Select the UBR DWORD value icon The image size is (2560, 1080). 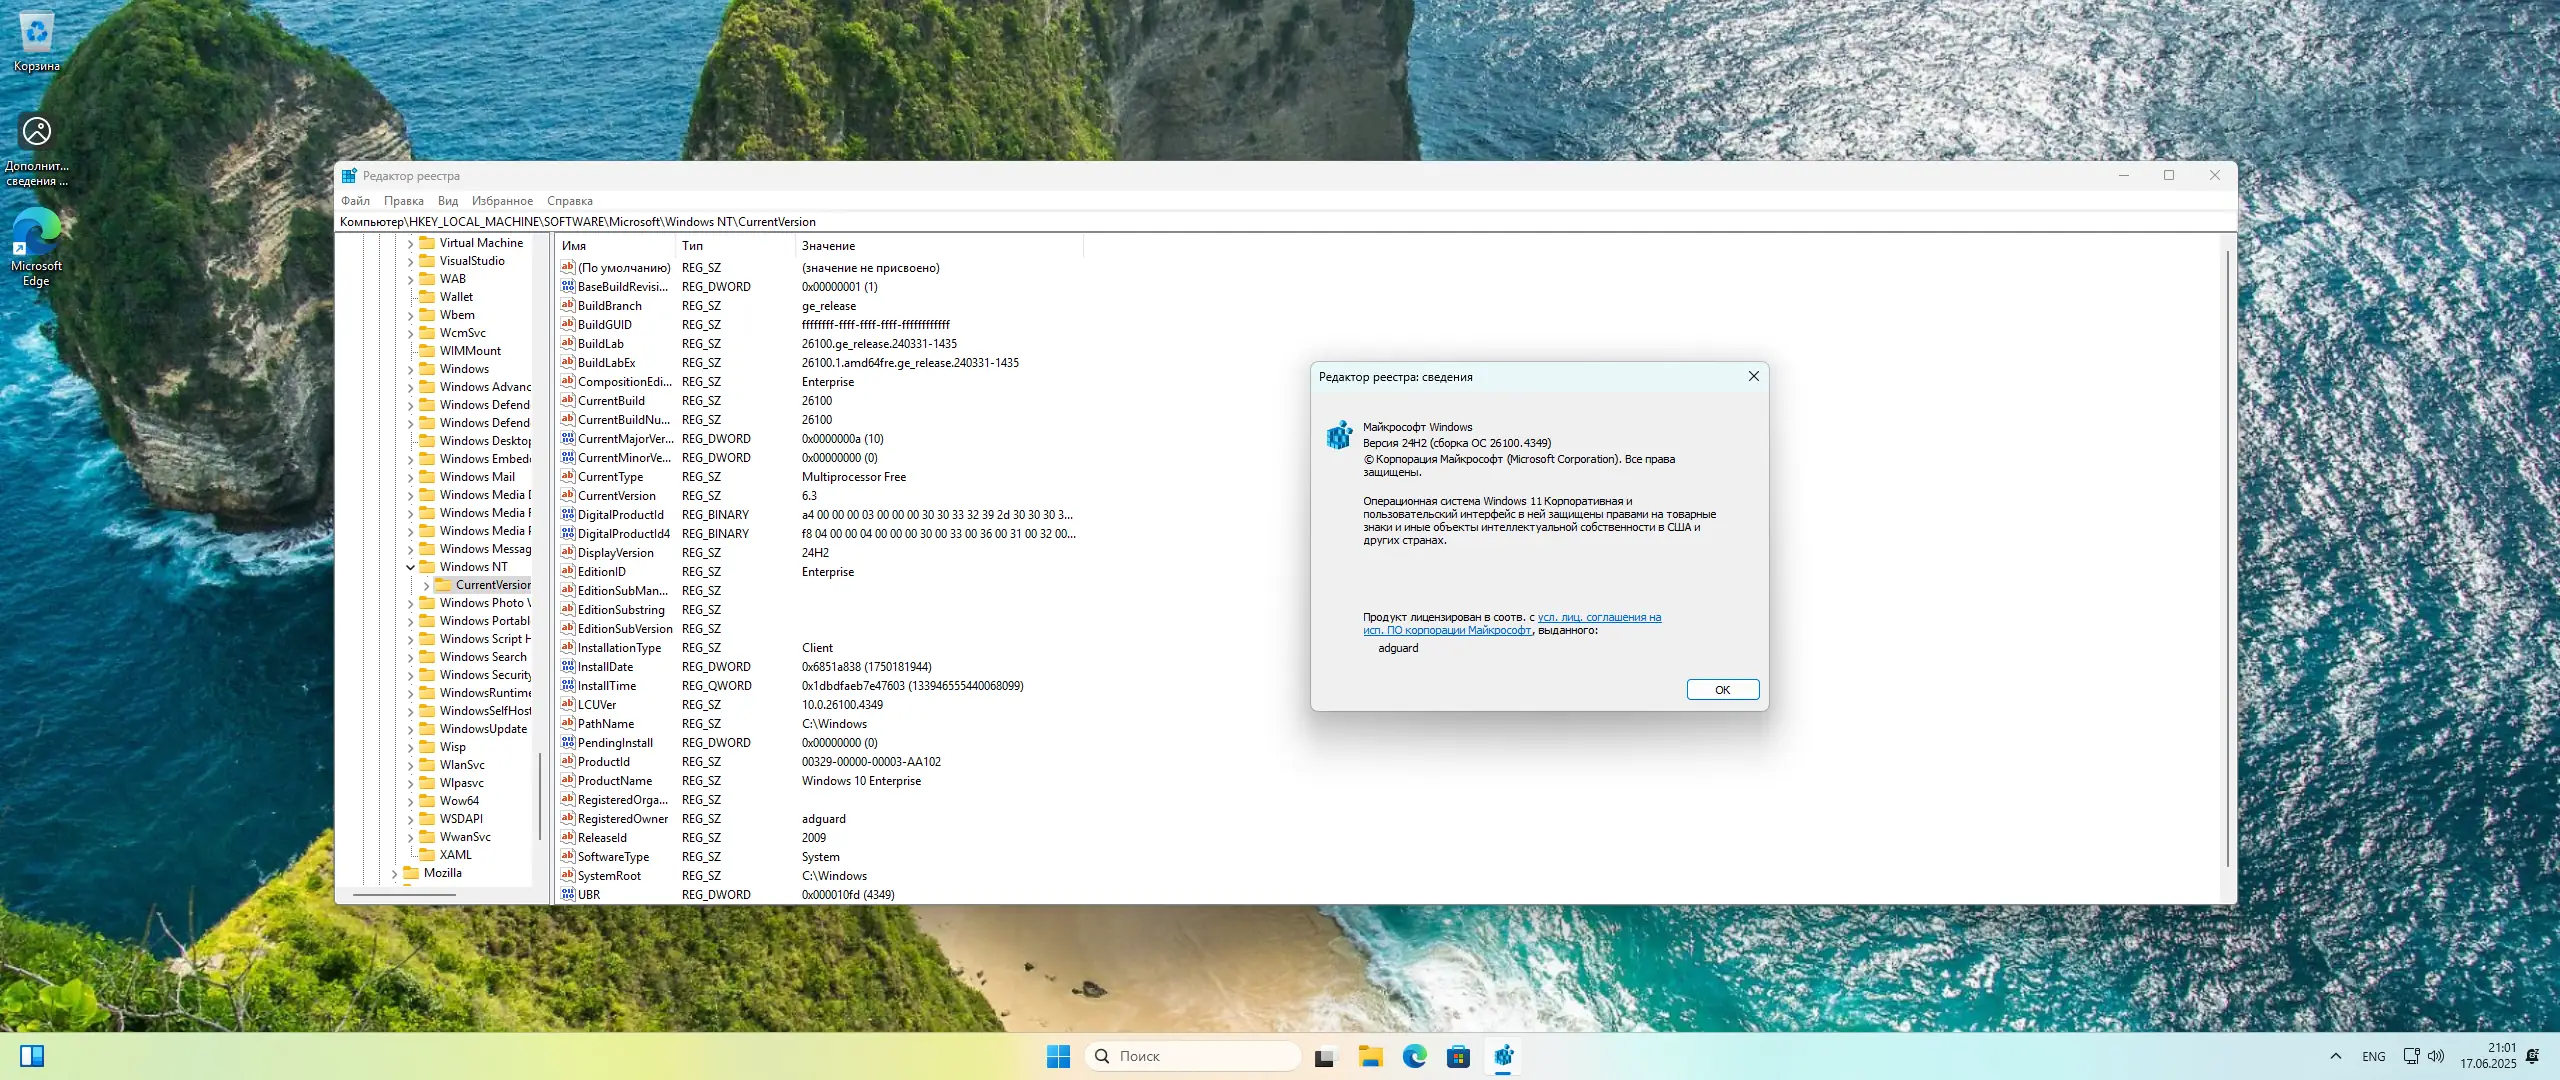coord(568,894)
